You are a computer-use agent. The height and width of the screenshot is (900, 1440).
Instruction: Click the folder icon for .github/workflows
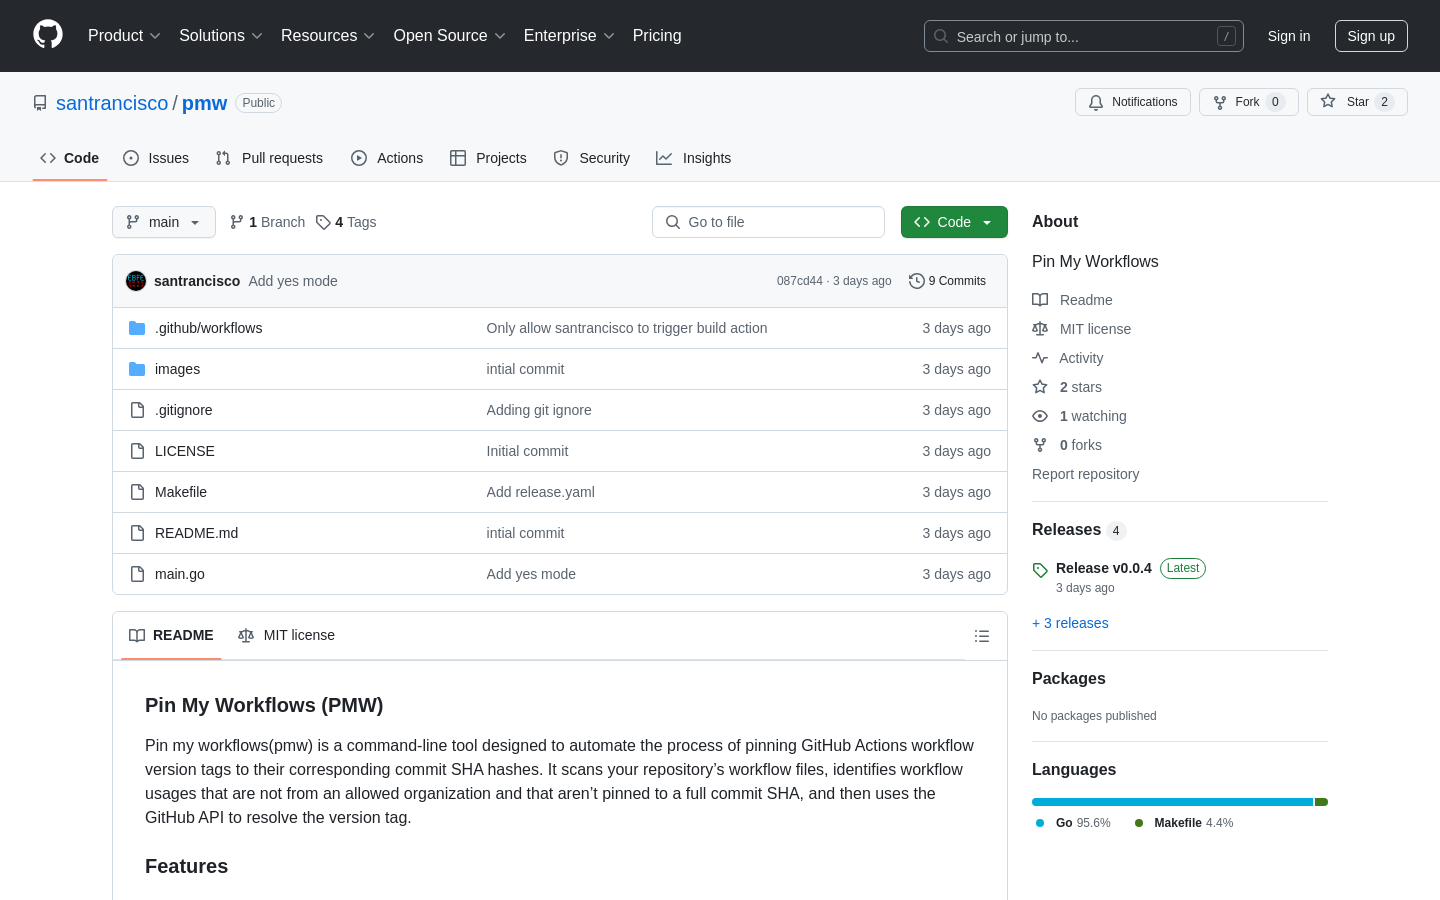tap(137, 328)
